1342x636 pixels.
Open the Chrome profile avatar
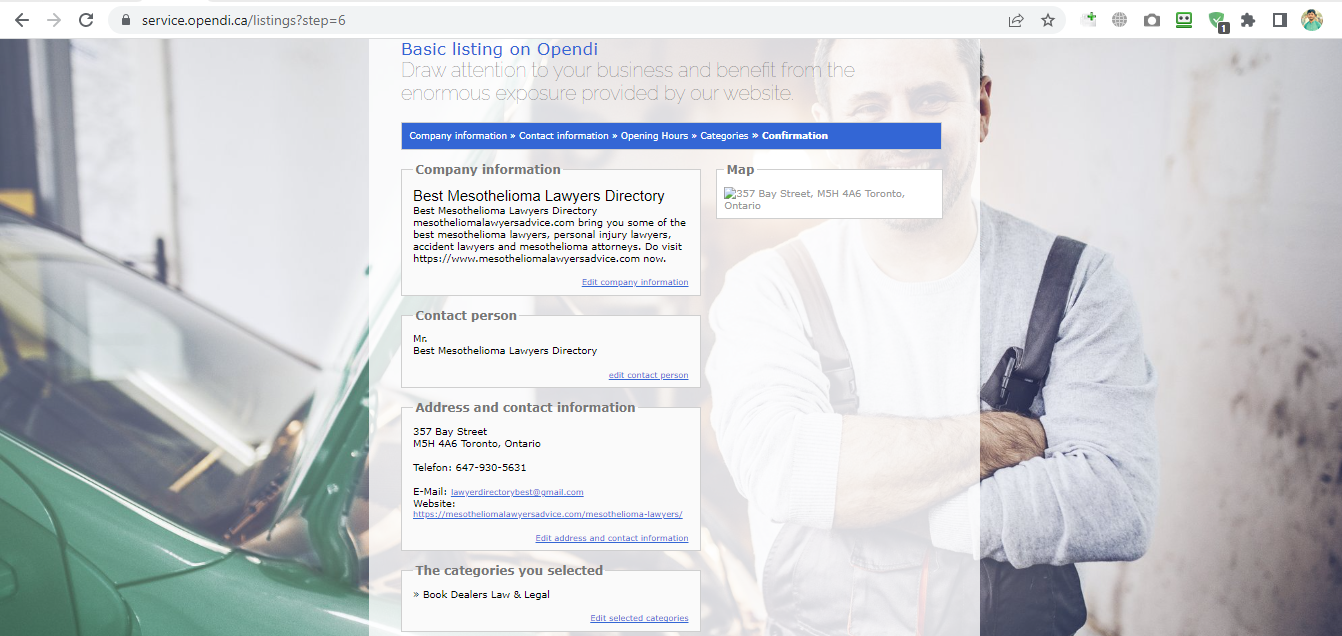(x=1312, y=20)
